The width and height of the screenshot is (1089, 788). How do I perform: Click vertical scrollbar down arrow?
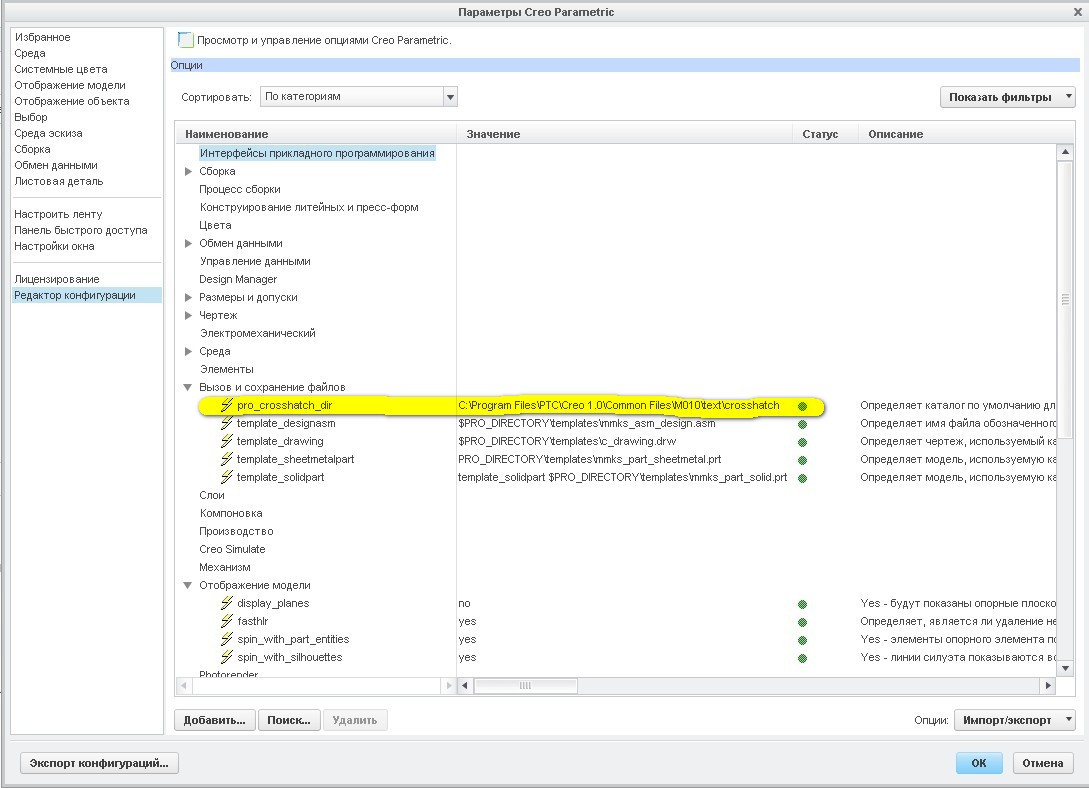(x=1065, y=669)
